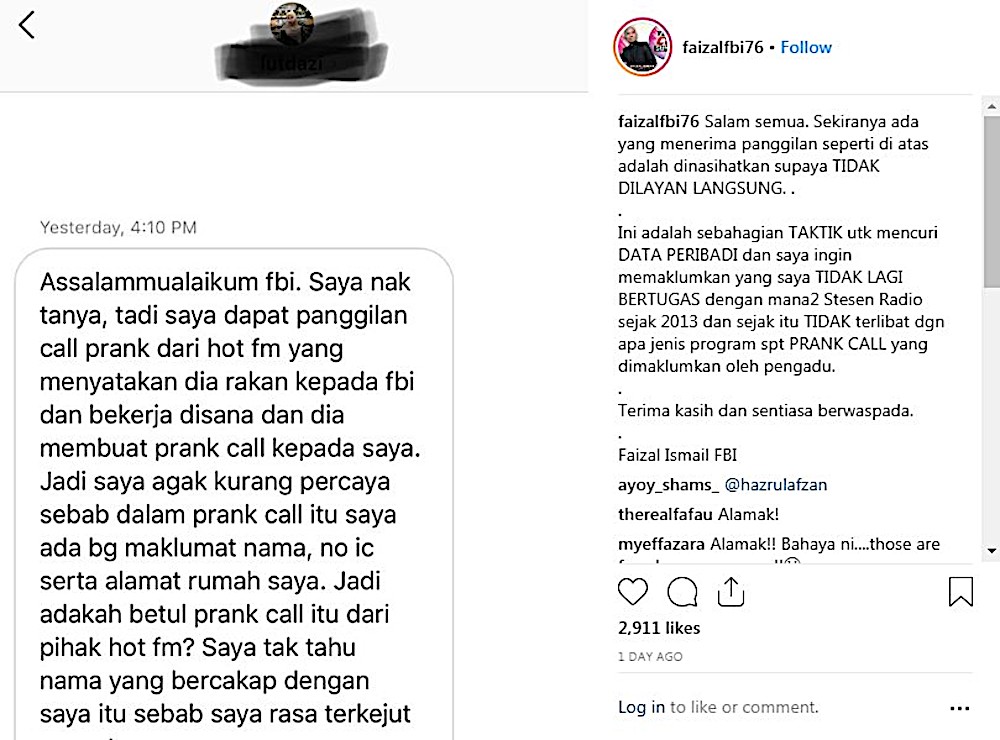The image size is (1000, 740).
Task: Save the post with the bookmark icon
Action: pyautogui.click(x=960, y=591)
